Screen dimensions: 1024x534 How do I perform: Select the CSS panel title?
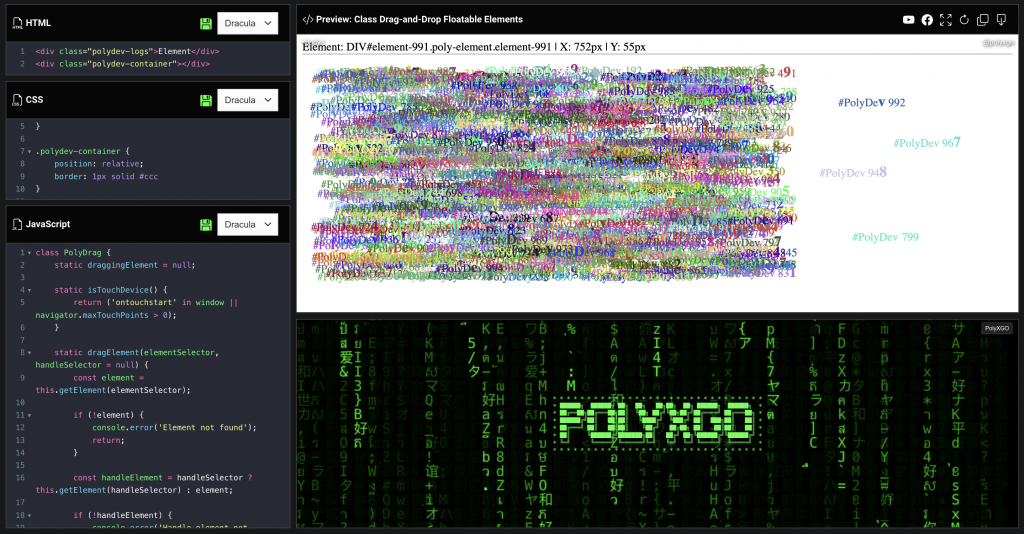tap(35, 100)
